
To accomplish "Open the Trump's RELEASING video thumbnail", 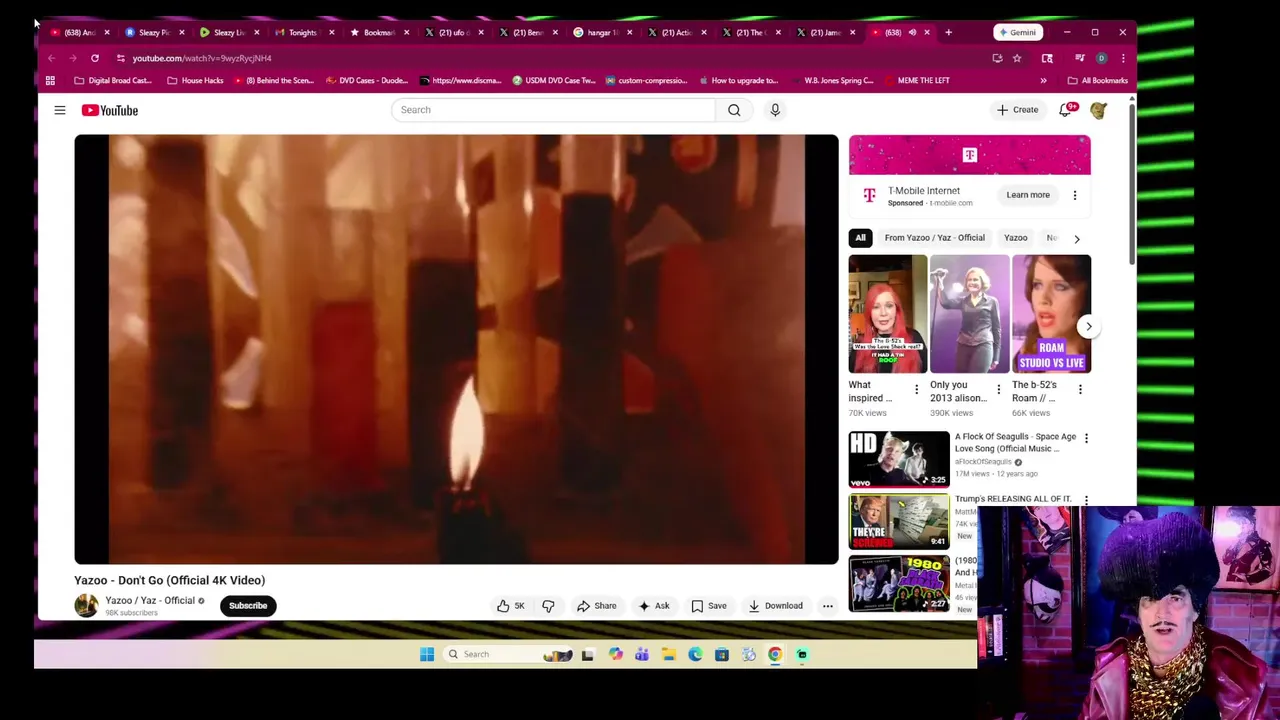I will point(899,521).
